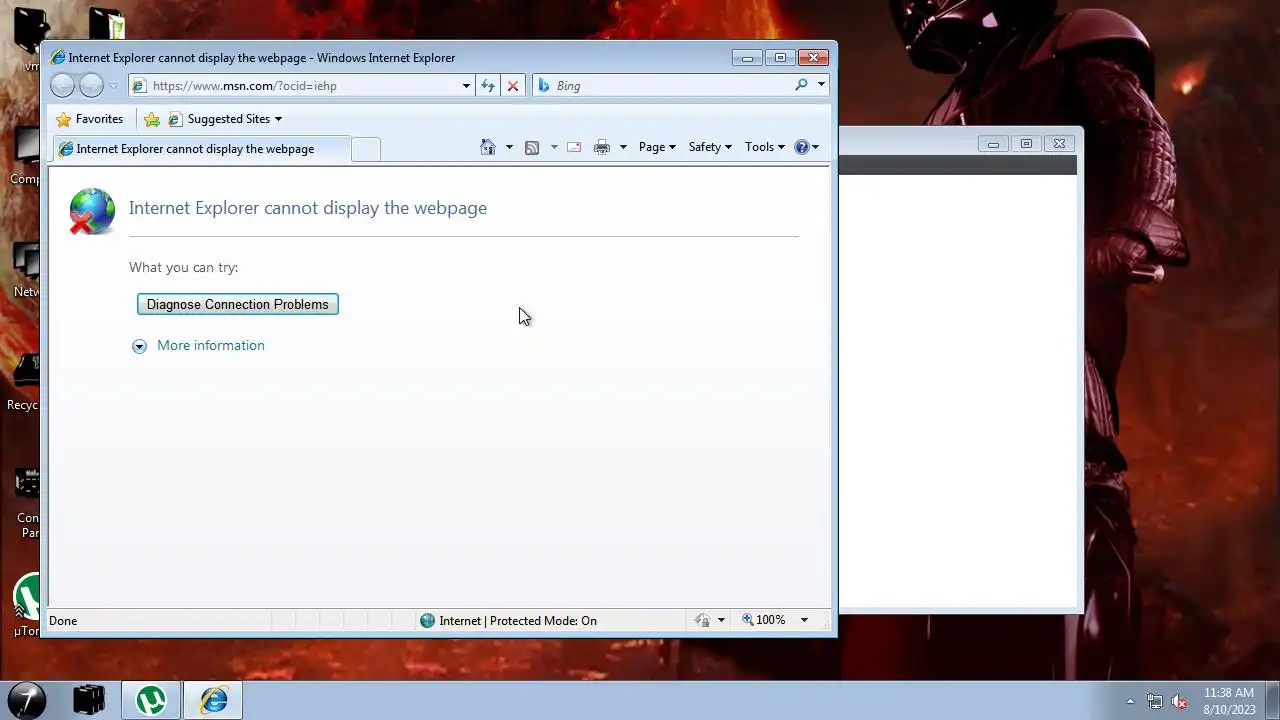Click the 'What you can try:' text
The image size is (1280, 720).
tap(184, 267)
